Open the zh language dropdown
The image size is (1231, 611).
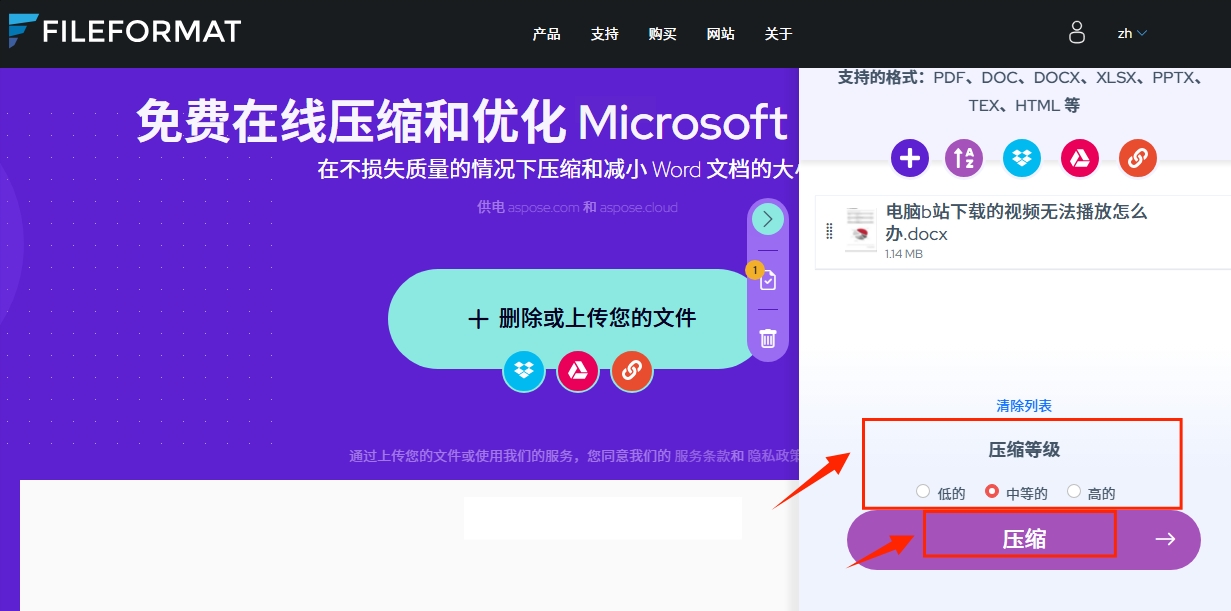(1132, 33)
